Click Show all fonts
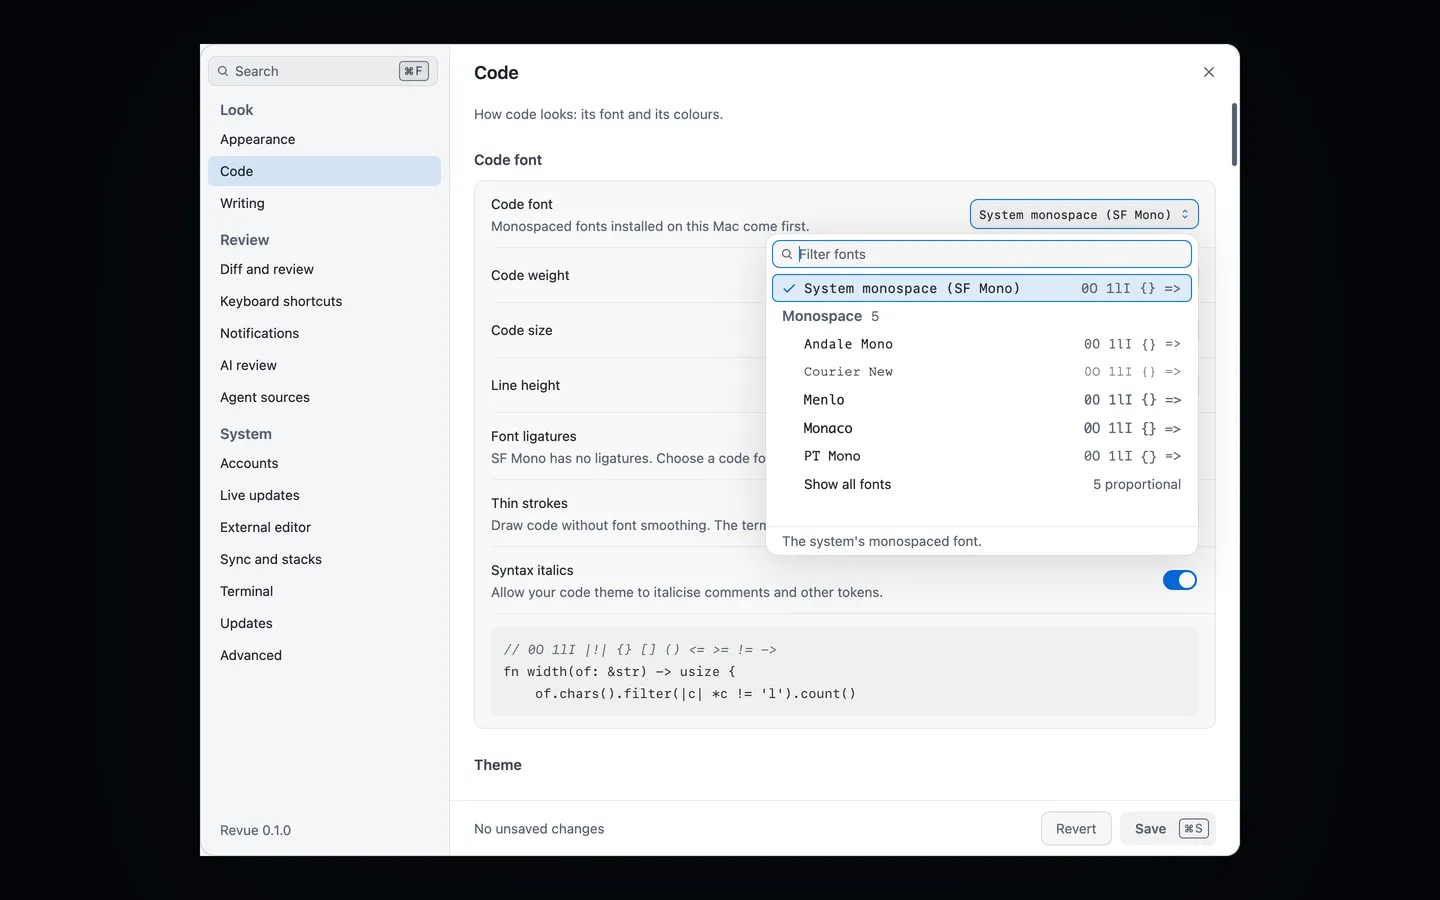The width and height of the screenshot is (1440, 900). click(x=982, y=484)
